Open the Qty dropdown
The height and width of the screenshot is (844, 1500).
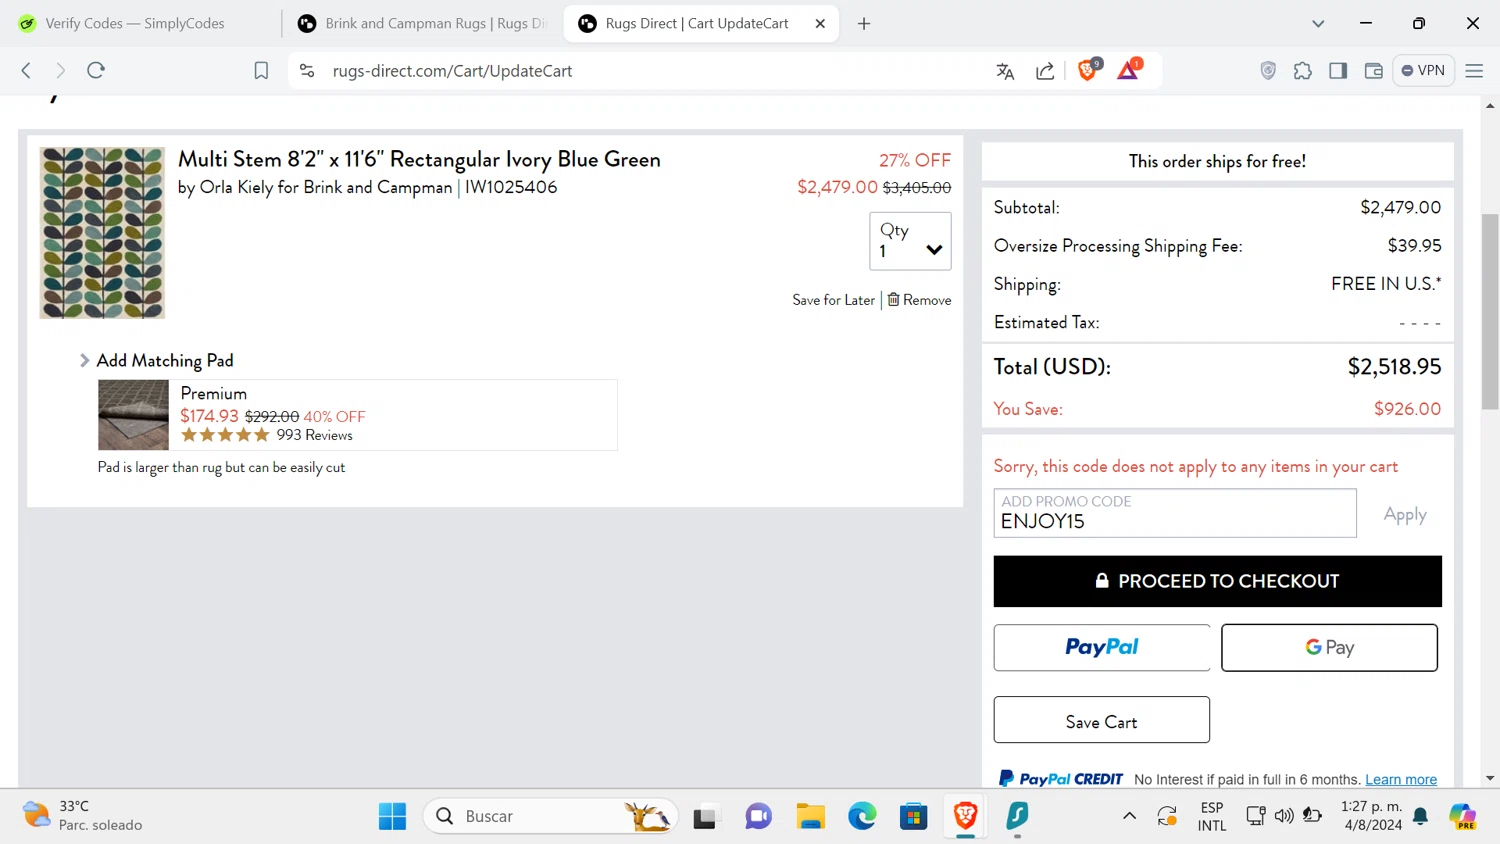click(x=910, y=241)
